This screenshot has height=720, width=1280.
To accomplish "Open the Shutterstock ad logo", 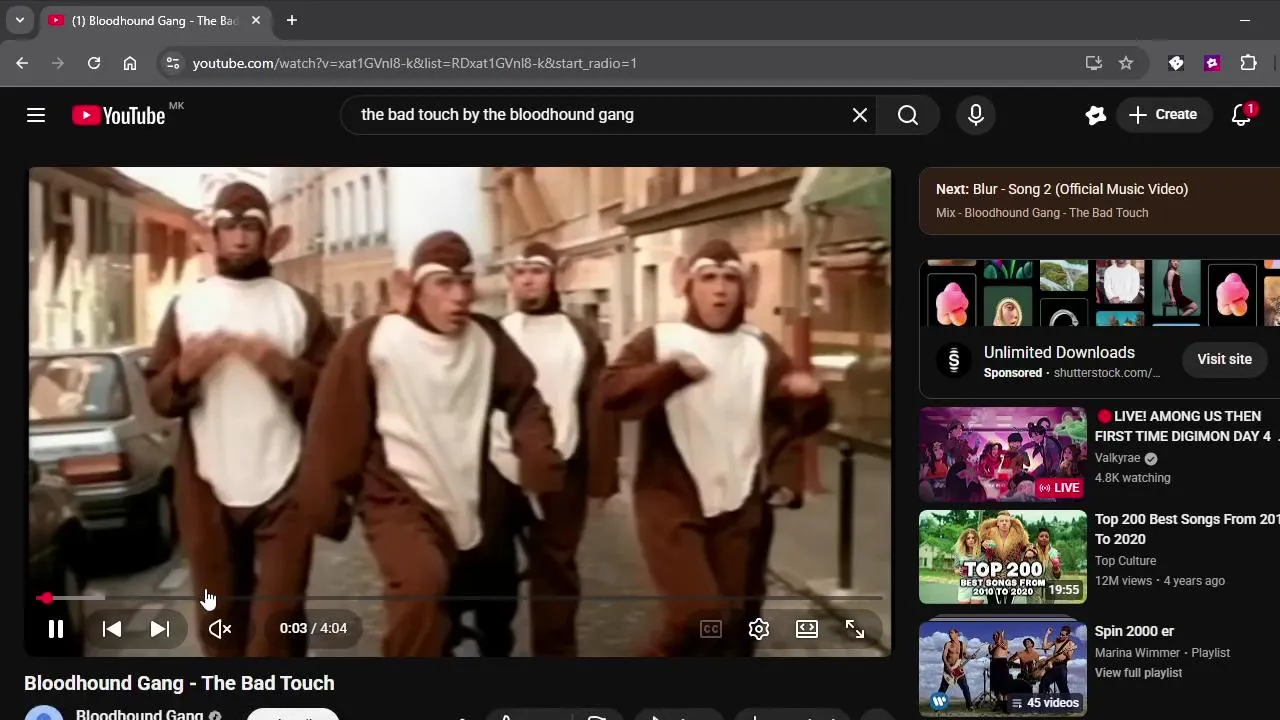I will (x=953, y=360).
